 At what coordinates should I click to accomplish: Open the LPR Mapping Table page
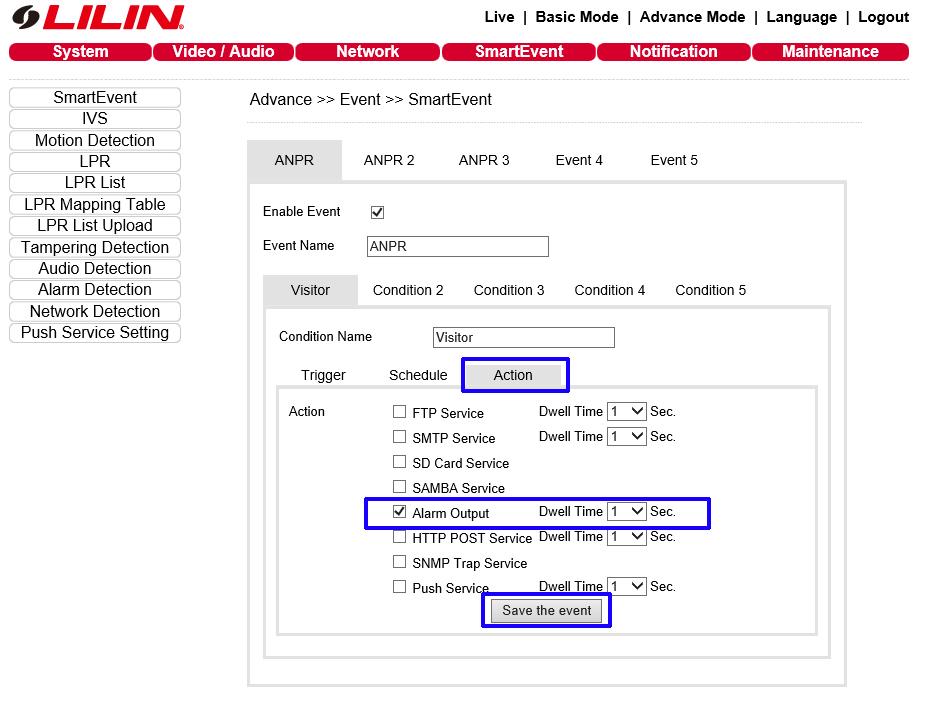click(95, 204)
